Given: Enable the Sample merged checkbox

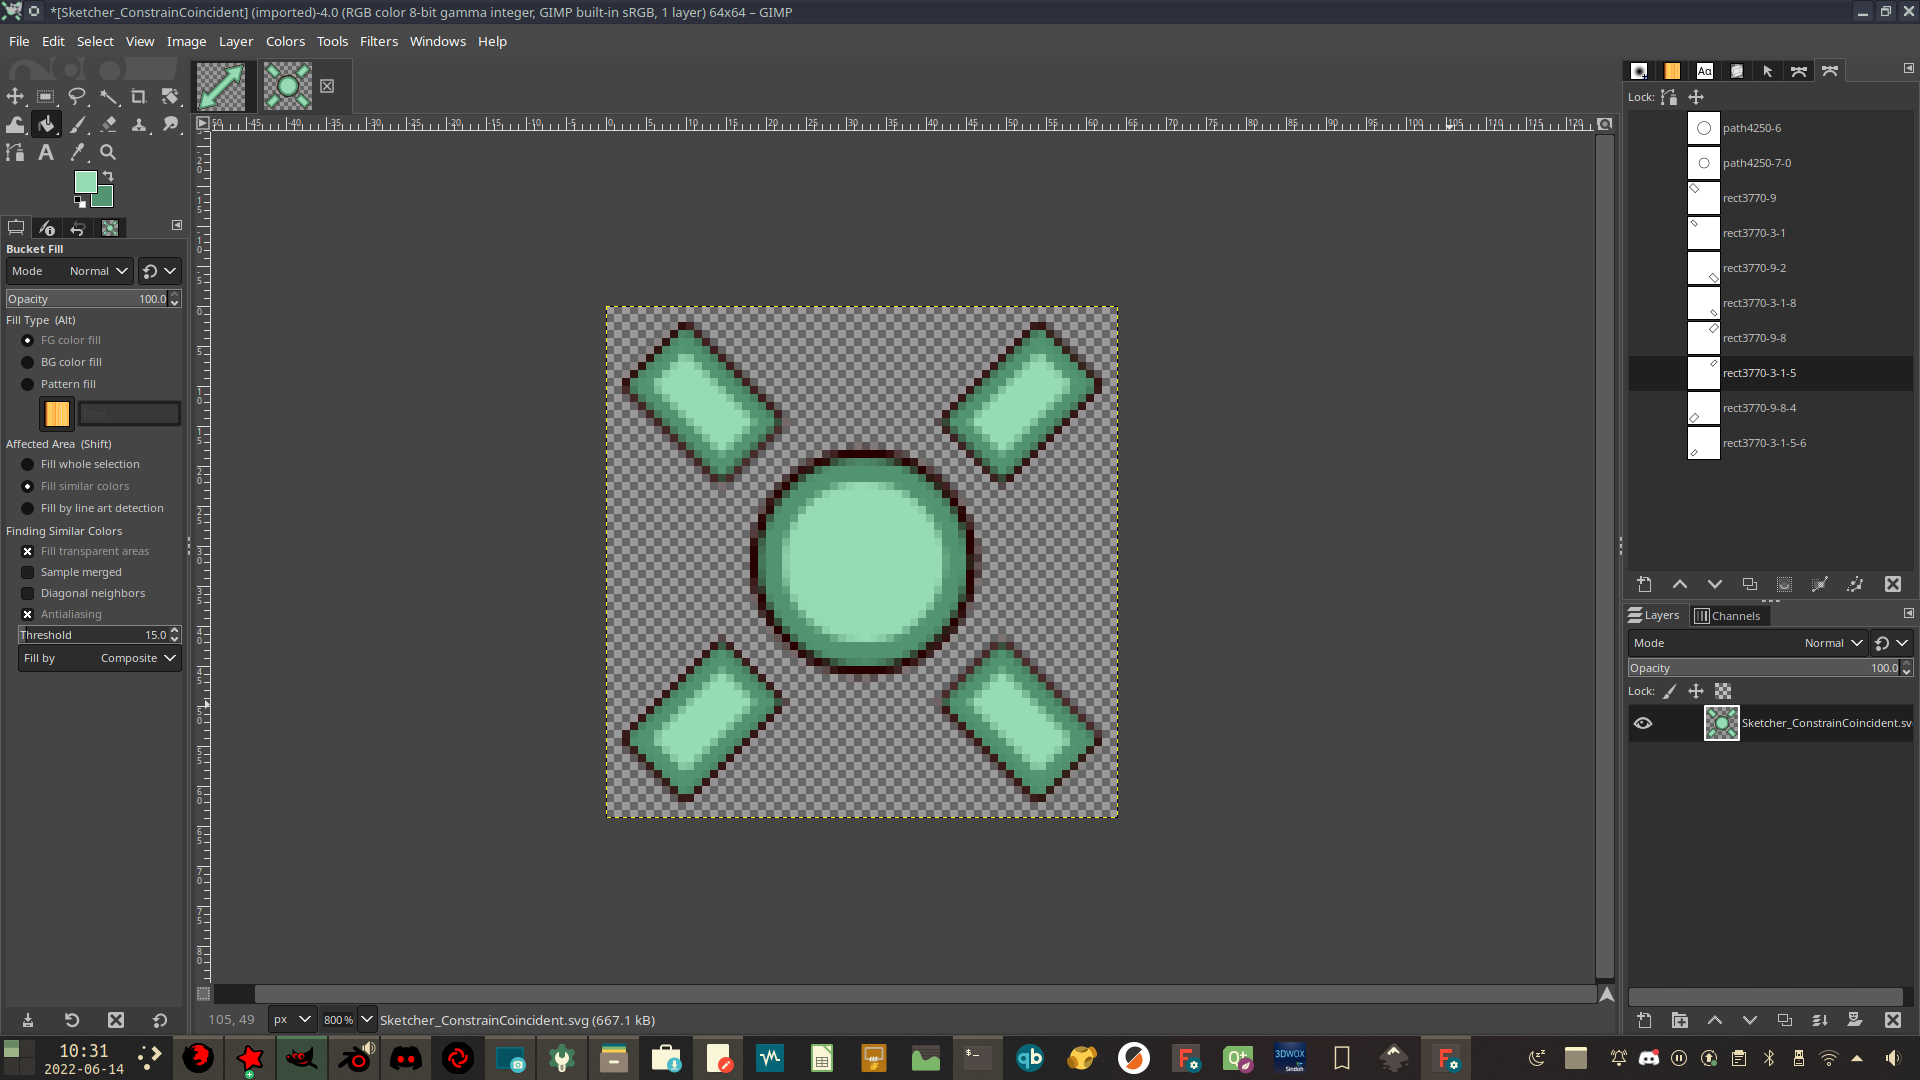Looking at the screenshot, I should [x=28, y=572].
